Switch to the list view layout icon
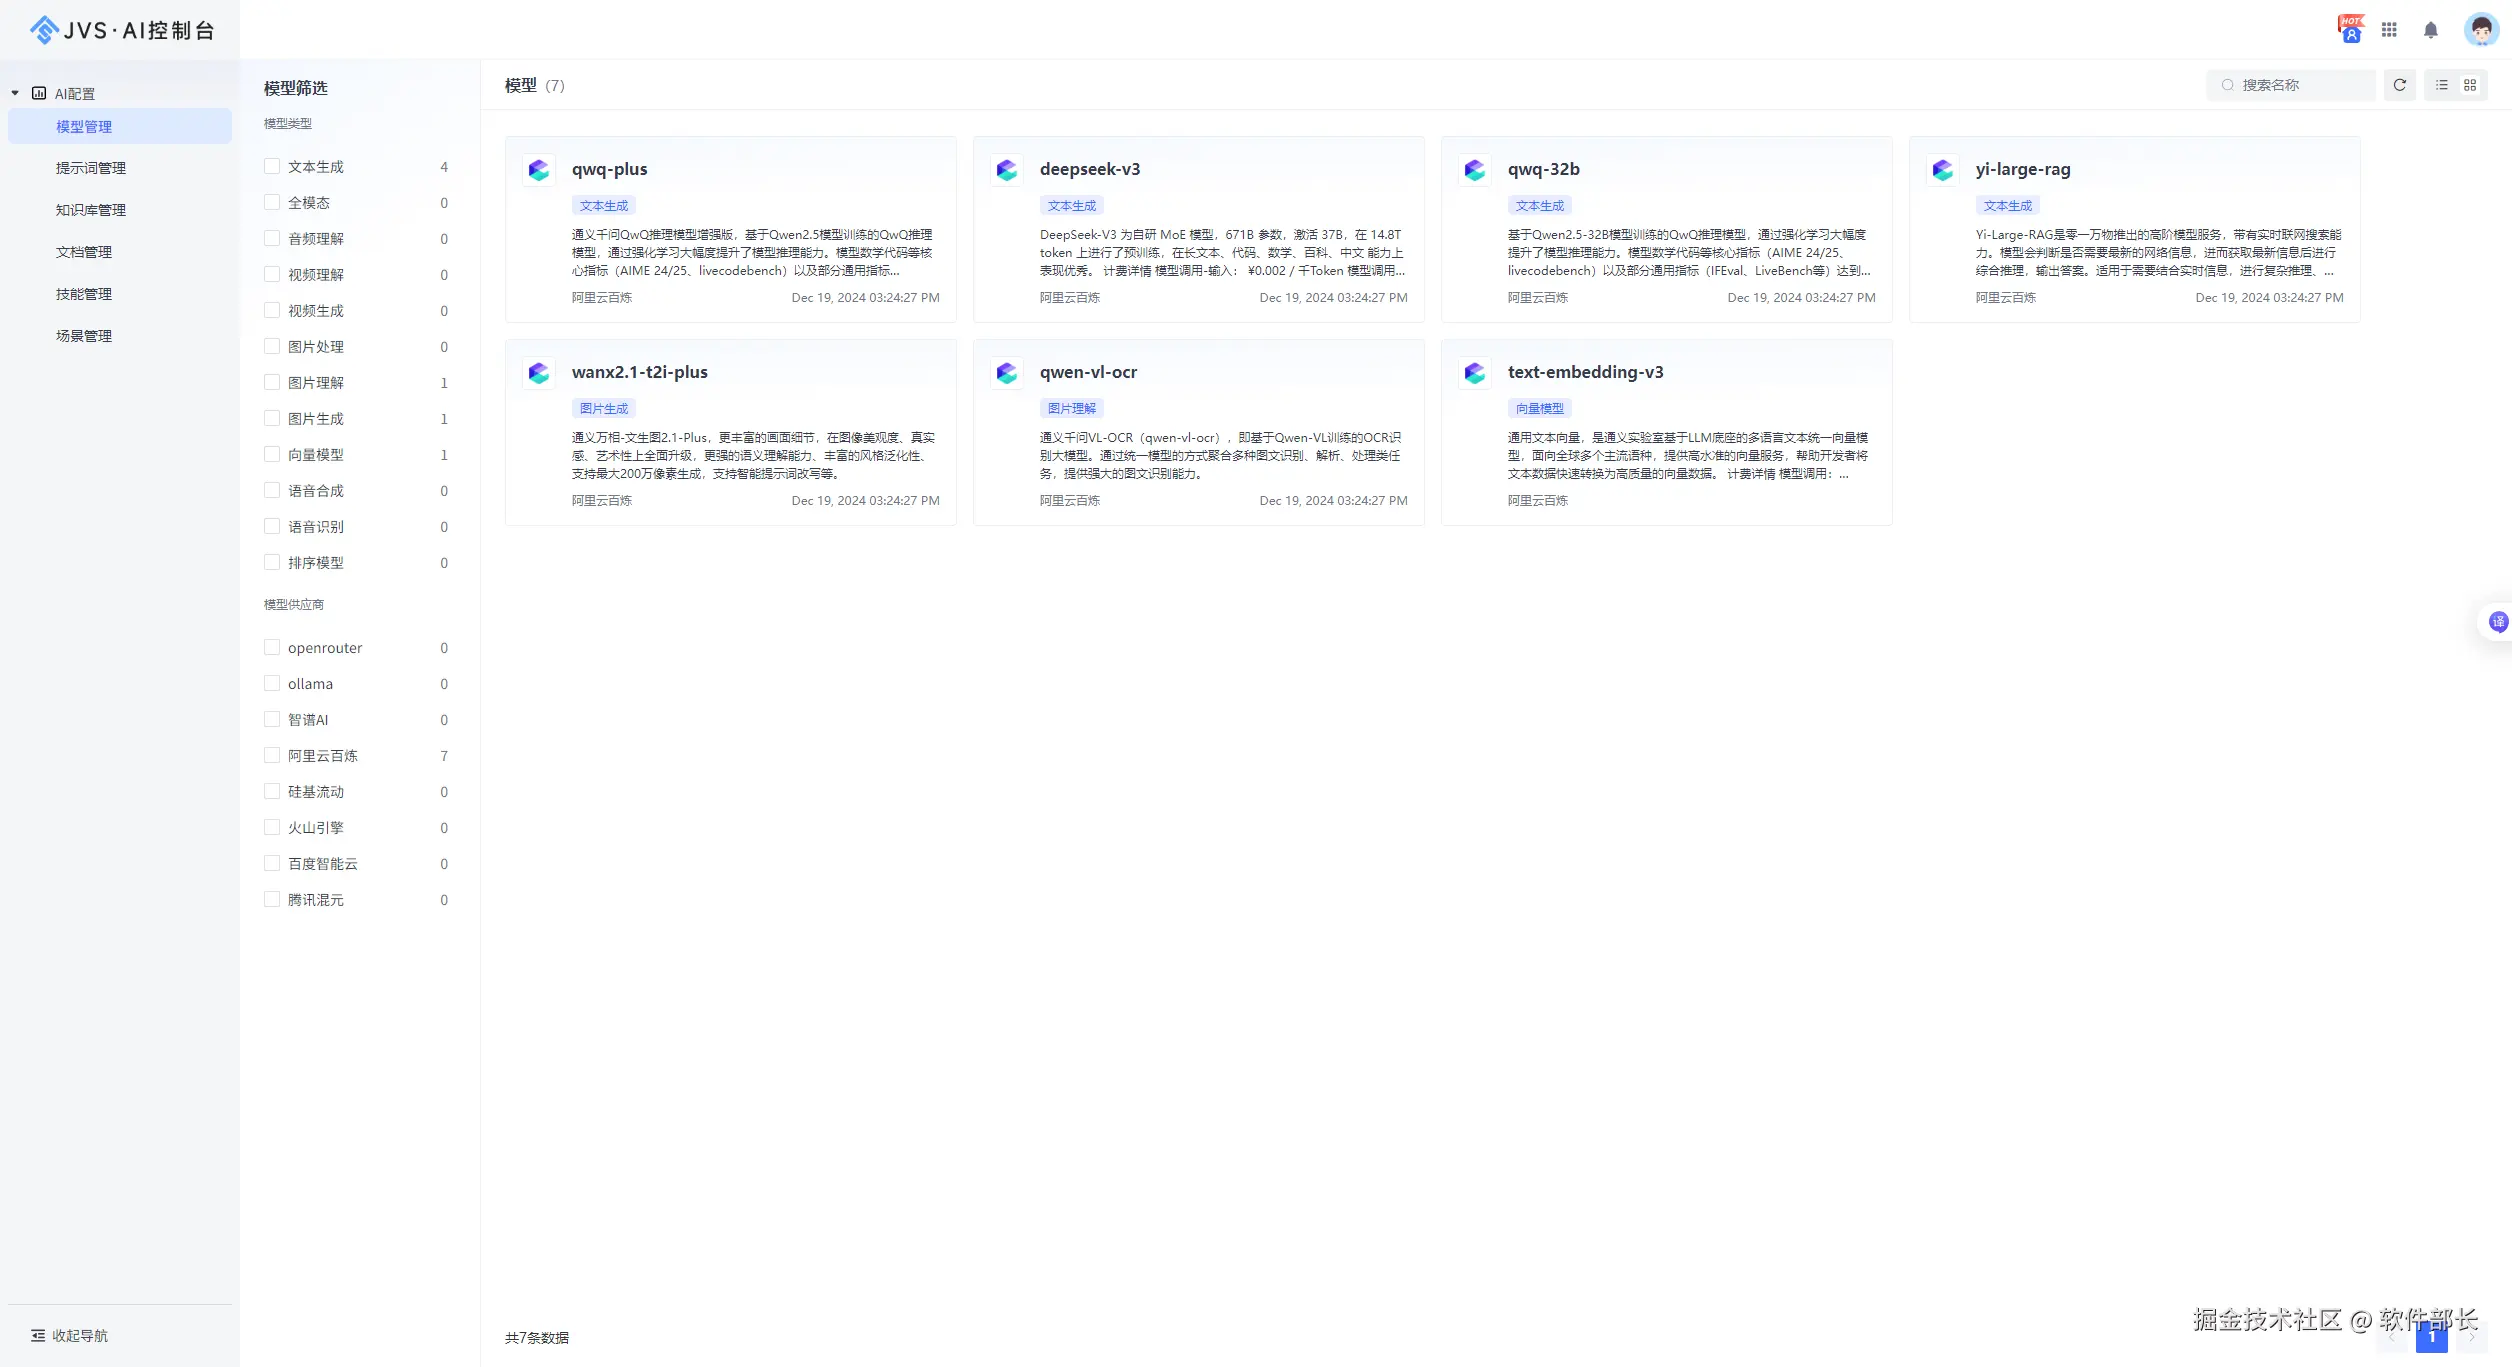2512x1367 pixels. click(2441, 85)
